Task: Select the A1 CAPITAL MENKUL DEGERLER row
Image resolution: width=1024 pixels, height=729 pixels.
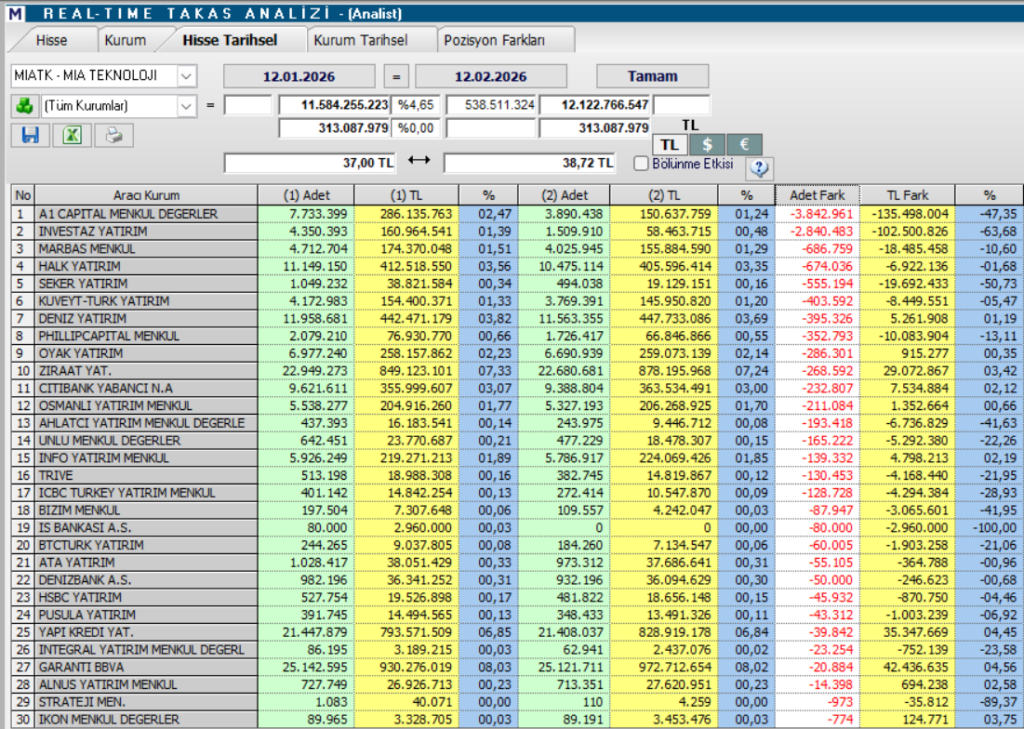Action: [x=517, y=214]
